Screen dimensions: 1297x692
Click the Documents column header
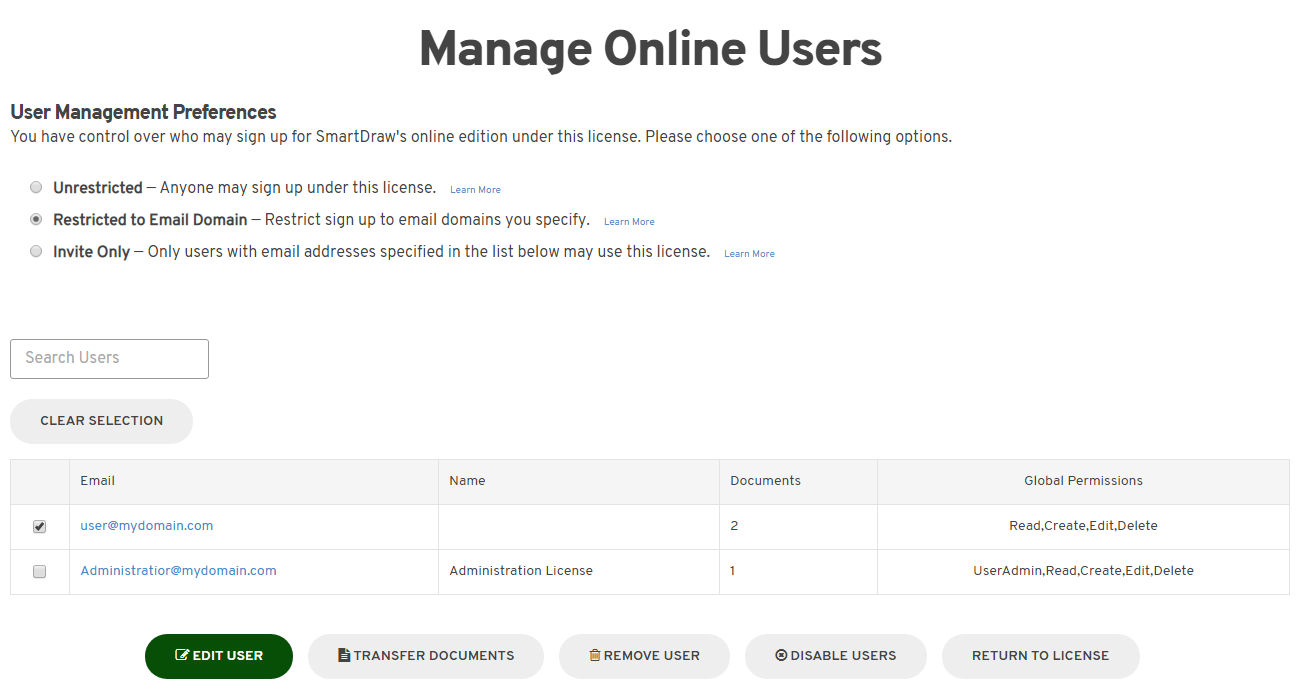[x=765, y=481]
